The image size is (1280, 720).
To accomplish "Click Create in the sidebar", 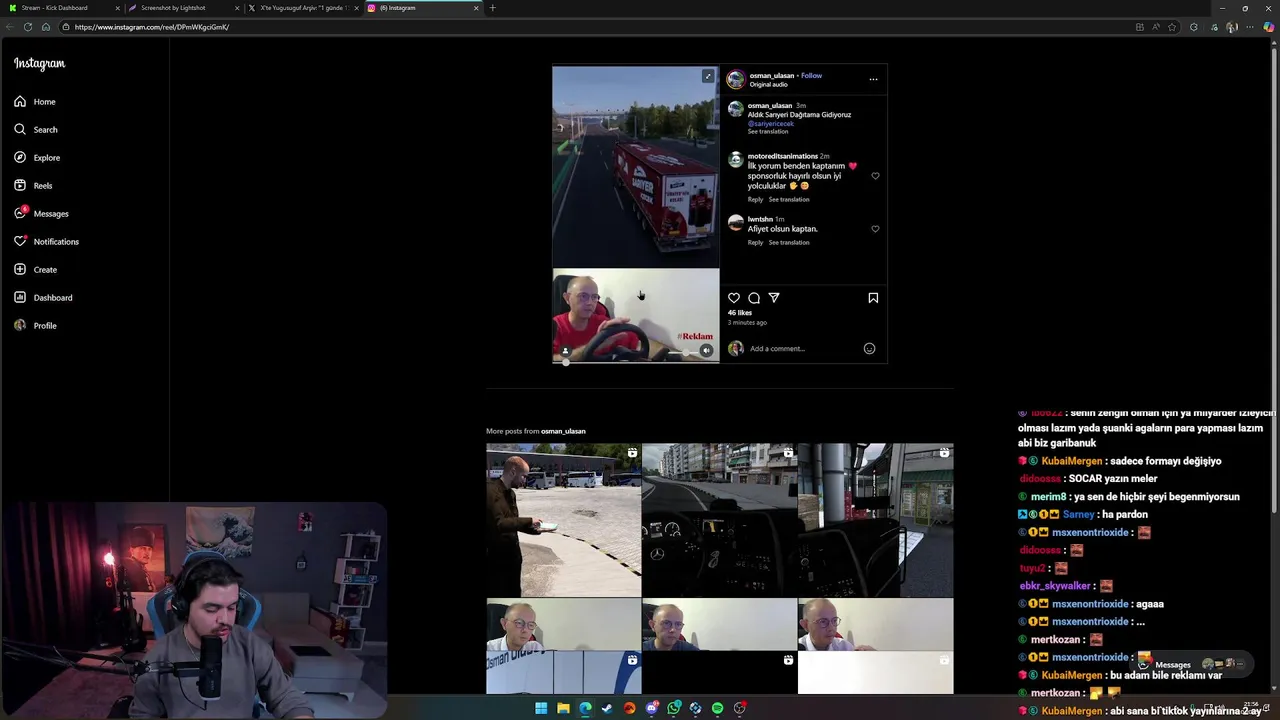I will (x=35, y=270).
